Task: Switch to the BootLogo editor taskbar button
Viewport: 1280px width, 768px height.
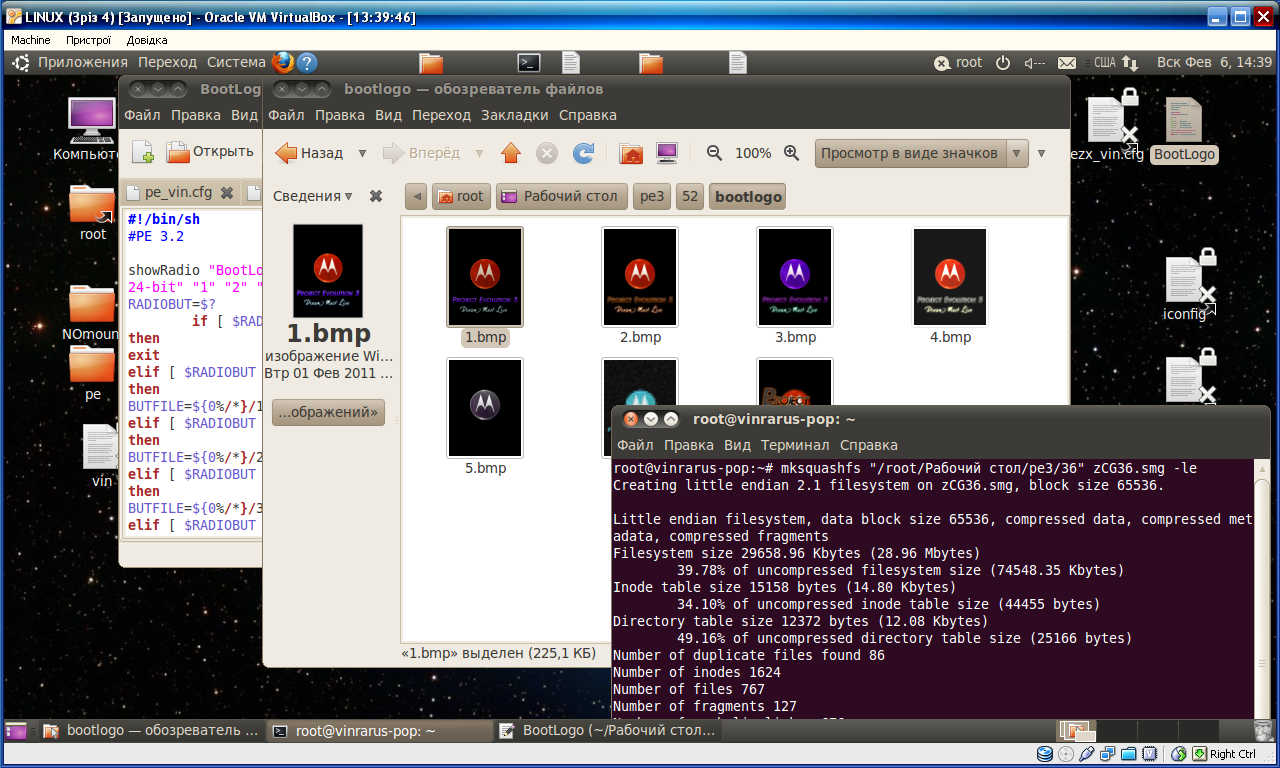Action: (x=607, y=731)
